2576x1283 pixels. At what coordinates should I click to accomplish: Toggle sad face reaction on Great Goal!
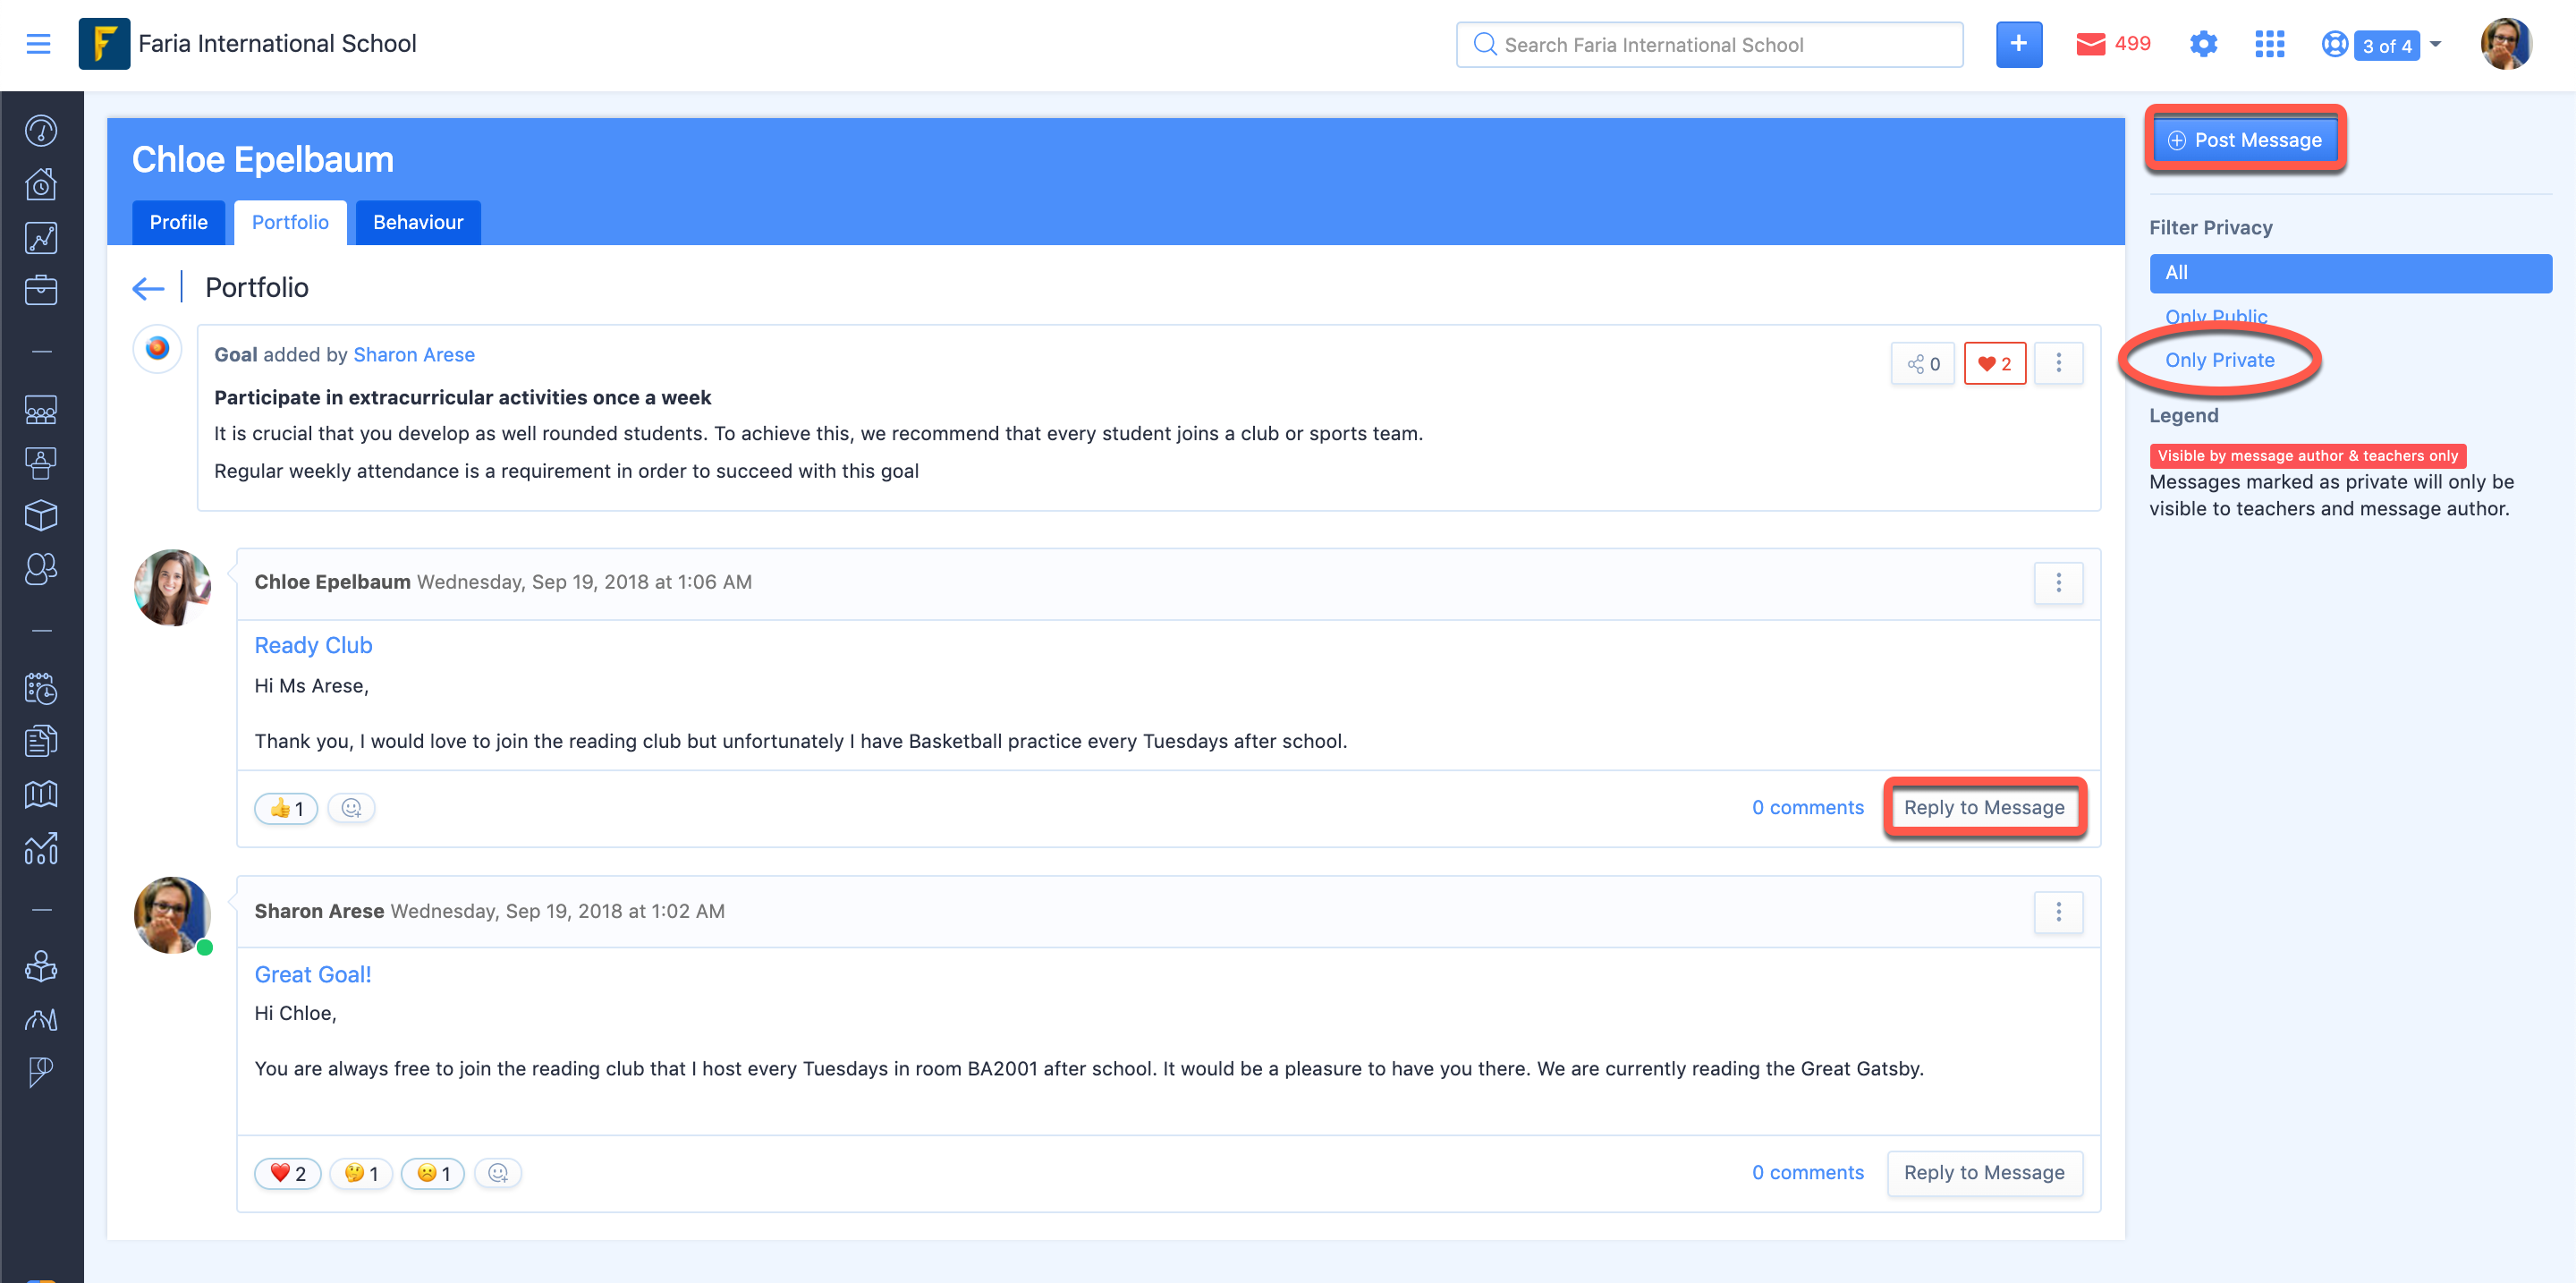(433, 1174)
